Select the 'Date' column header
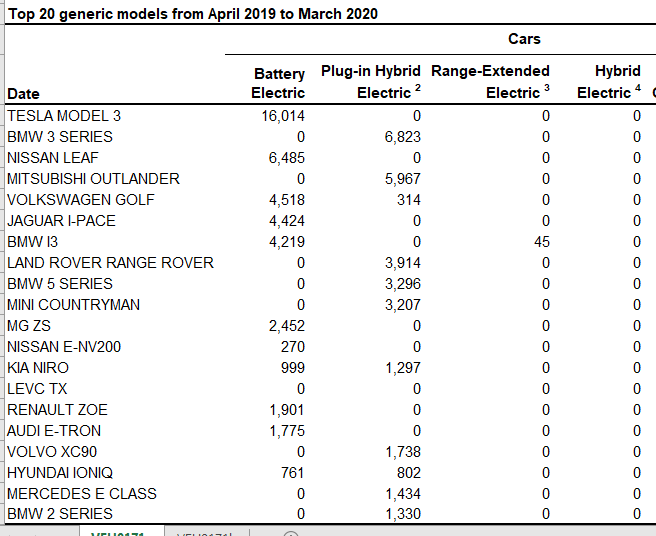The width and height of the screenshot is (656, 536). (x=23, y=94)
